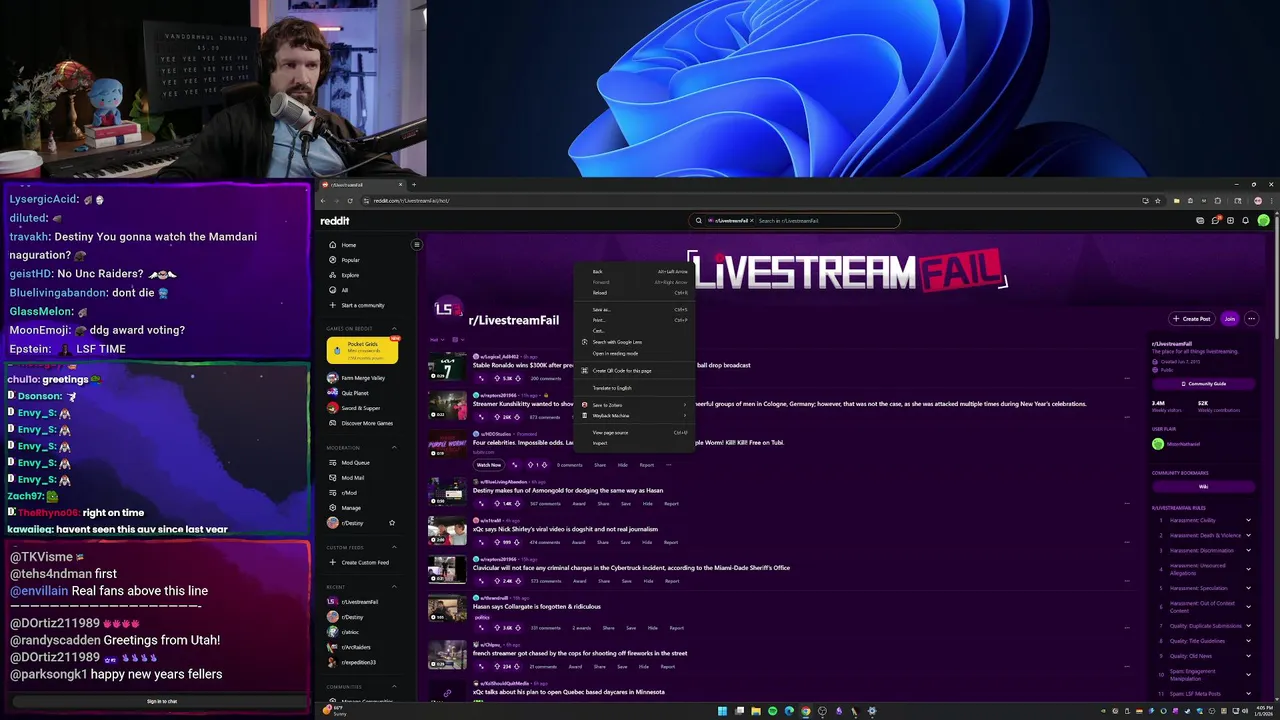Collapse the Moderation section
This screenshot has height=720, width=1280.
[394, 447]
